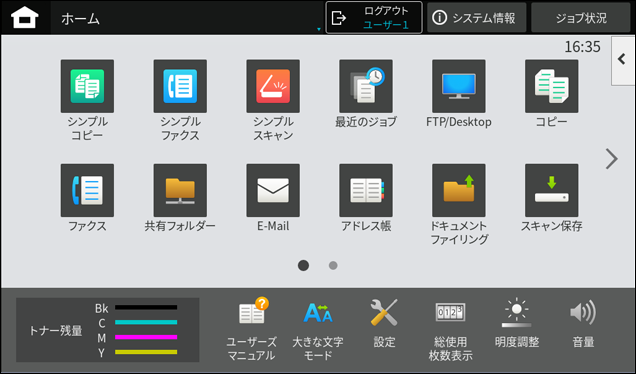Click the C cyan toner bar
The height and width of the screenshot is (374, 636).
coord(146,322)
